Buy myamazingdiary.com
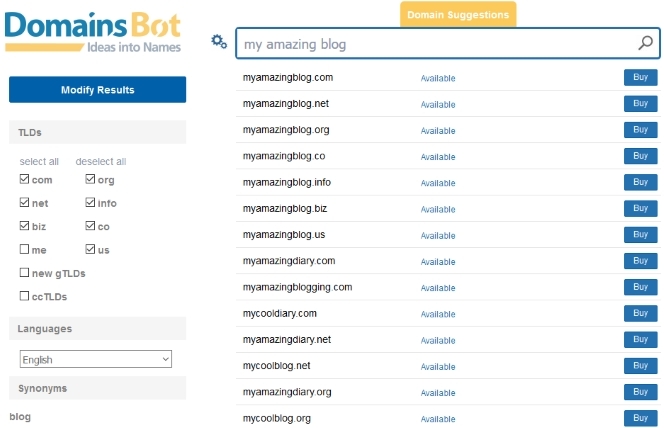 point(640,261)
